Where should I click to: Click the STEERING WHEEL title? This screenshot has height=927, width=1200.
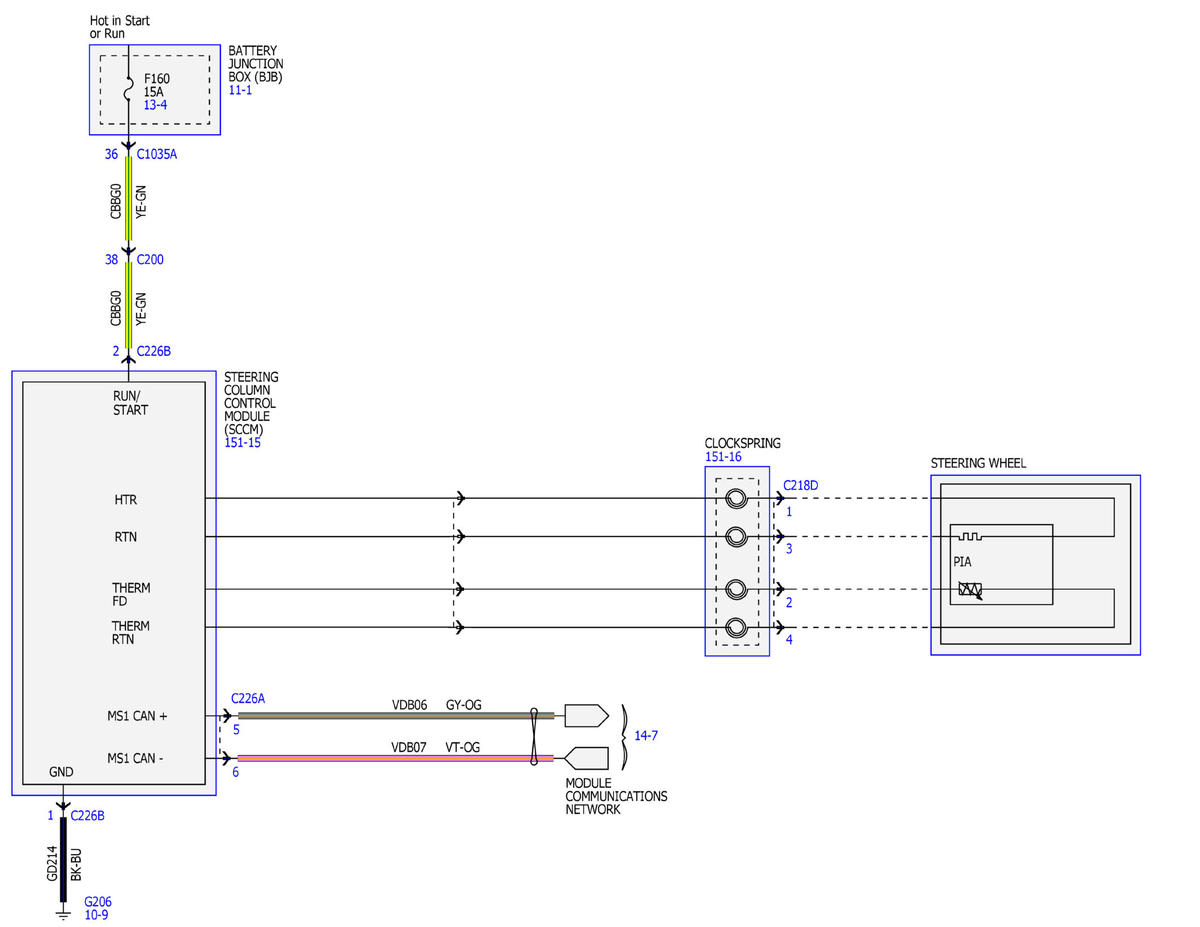(x=978, y=463)
